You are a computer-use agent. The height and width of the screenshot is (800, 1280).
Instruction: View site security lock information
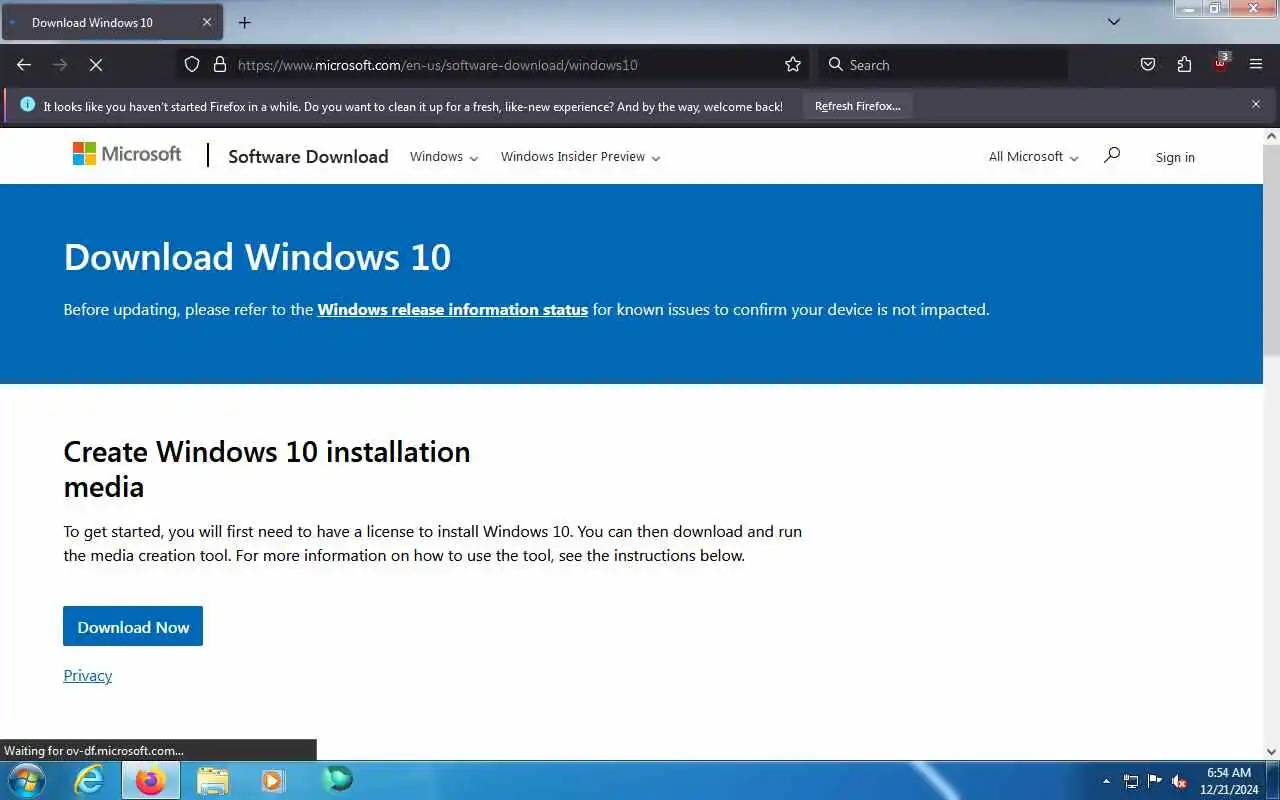(x=220, y=65)
